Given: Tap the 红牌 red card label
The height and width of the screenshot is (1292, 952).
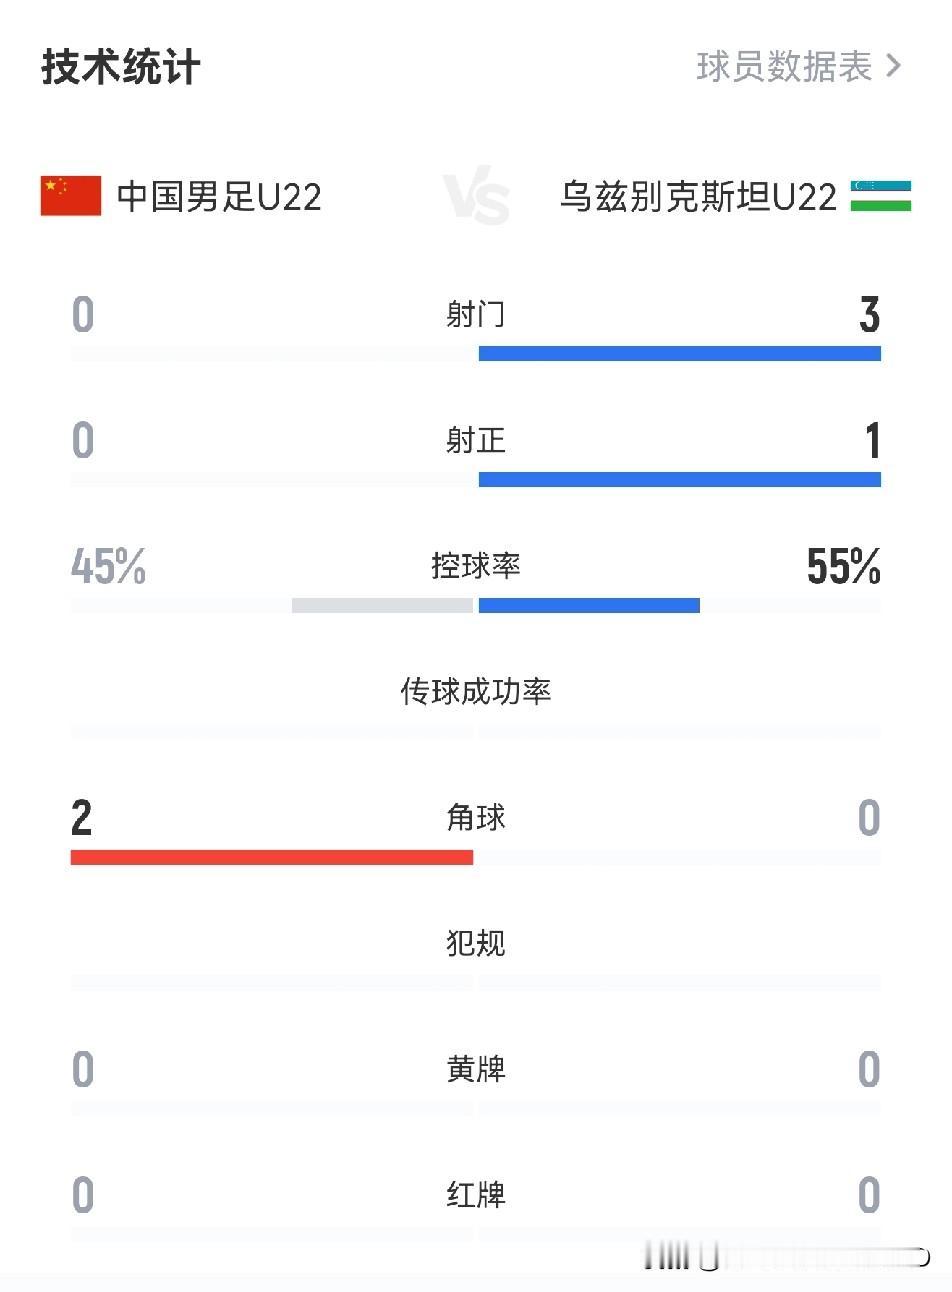Looking at the screenshot, I should pos(476,1195).
